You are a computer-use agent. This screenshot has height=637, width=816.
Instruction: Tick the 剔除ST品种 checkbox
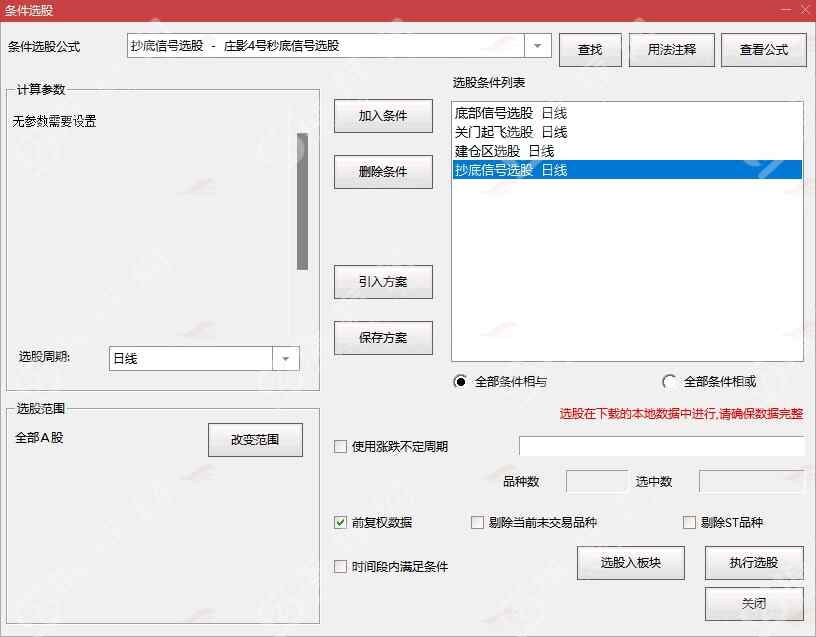tap(689, 522)
